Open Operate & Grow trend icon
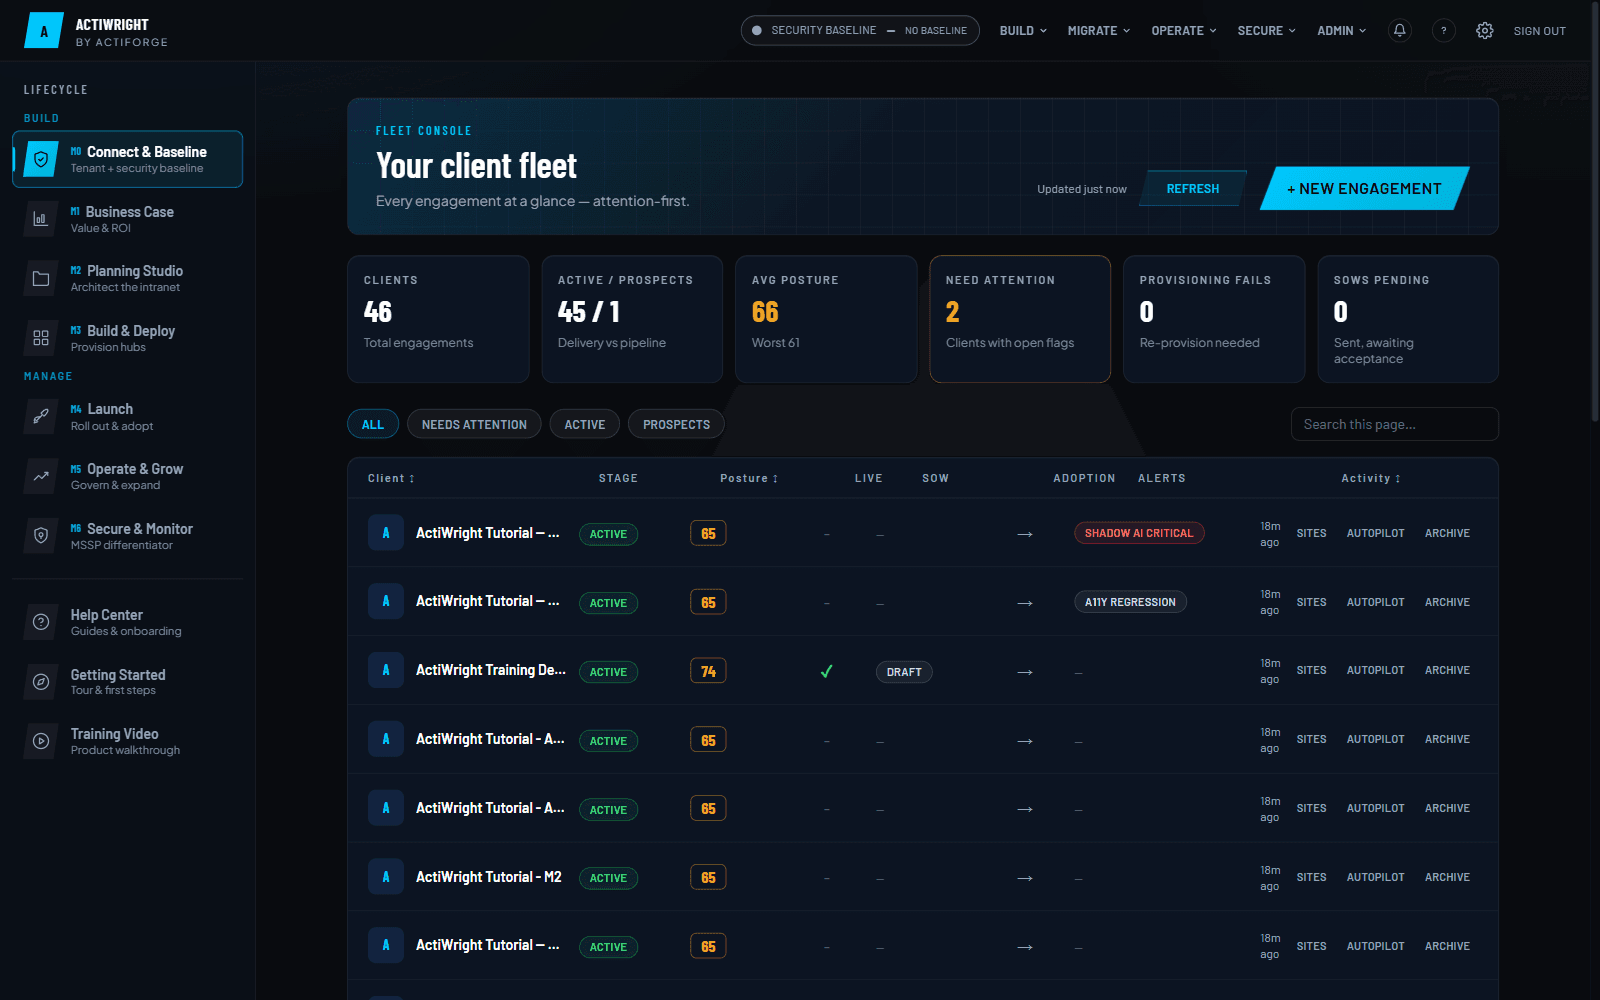 [x=41, y=476]
